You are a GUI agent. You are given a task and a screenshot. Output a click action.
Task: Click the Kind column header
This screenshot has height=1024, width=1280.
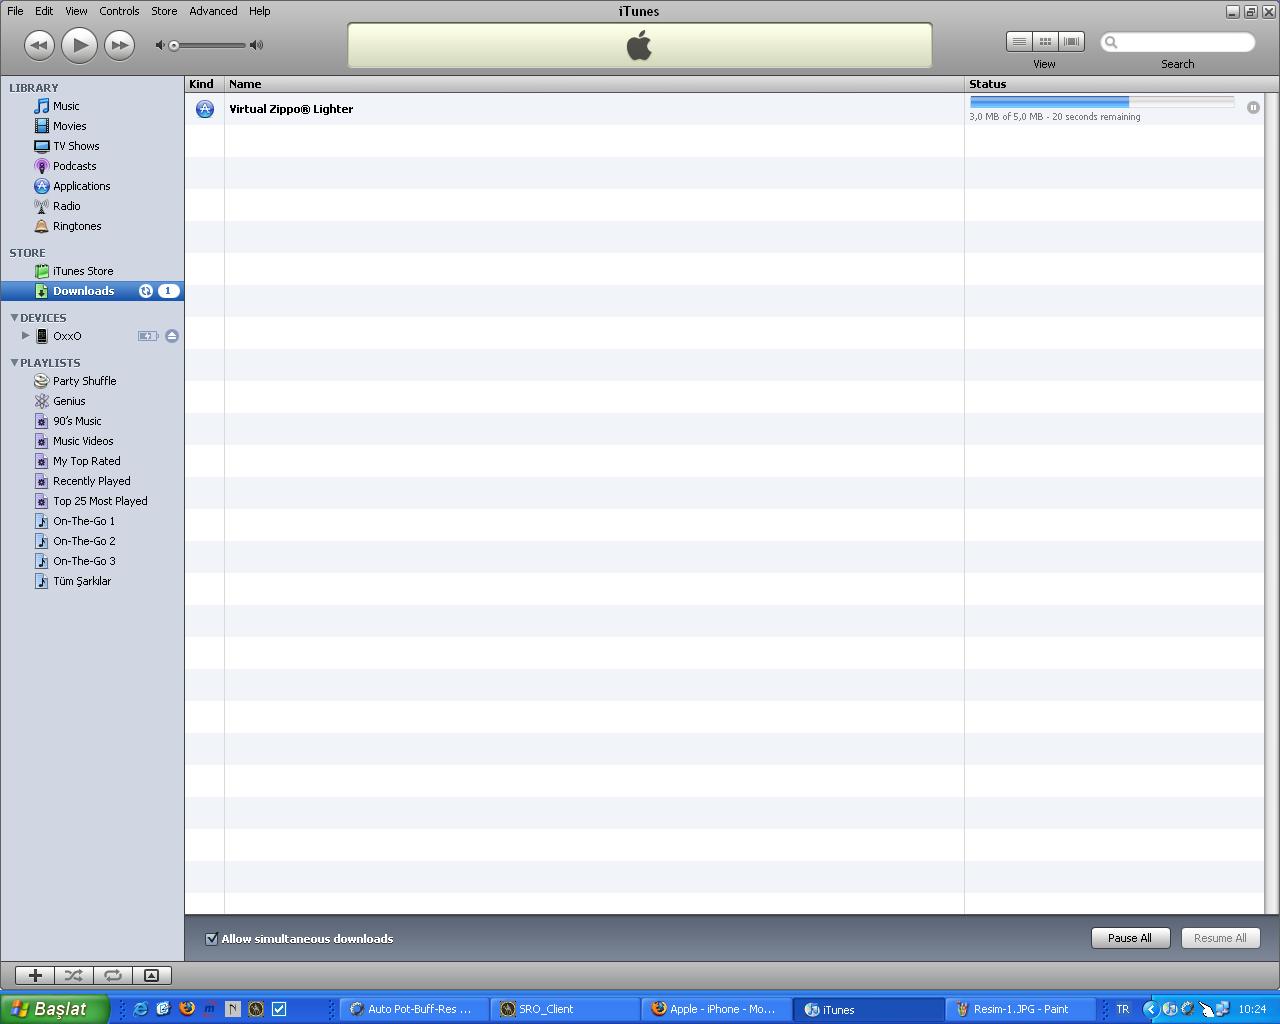pos(204,84)
